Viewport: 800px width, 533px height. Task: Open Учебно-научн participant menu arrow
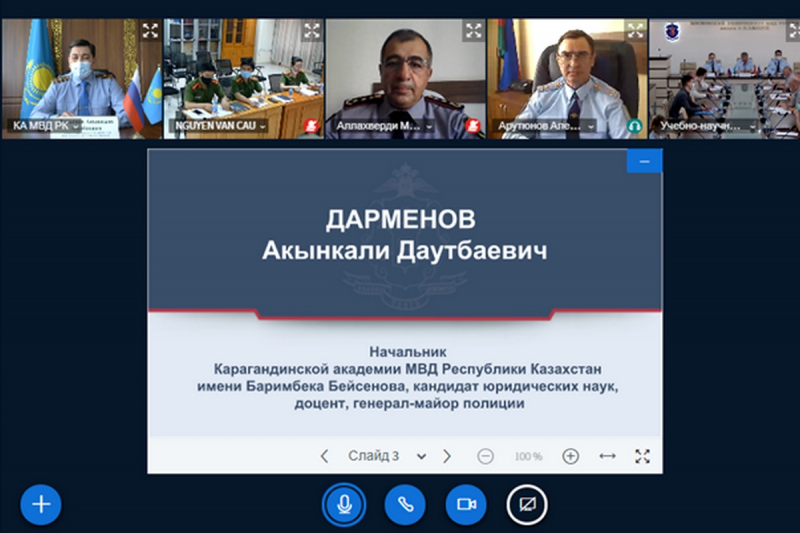click(753, 126)
